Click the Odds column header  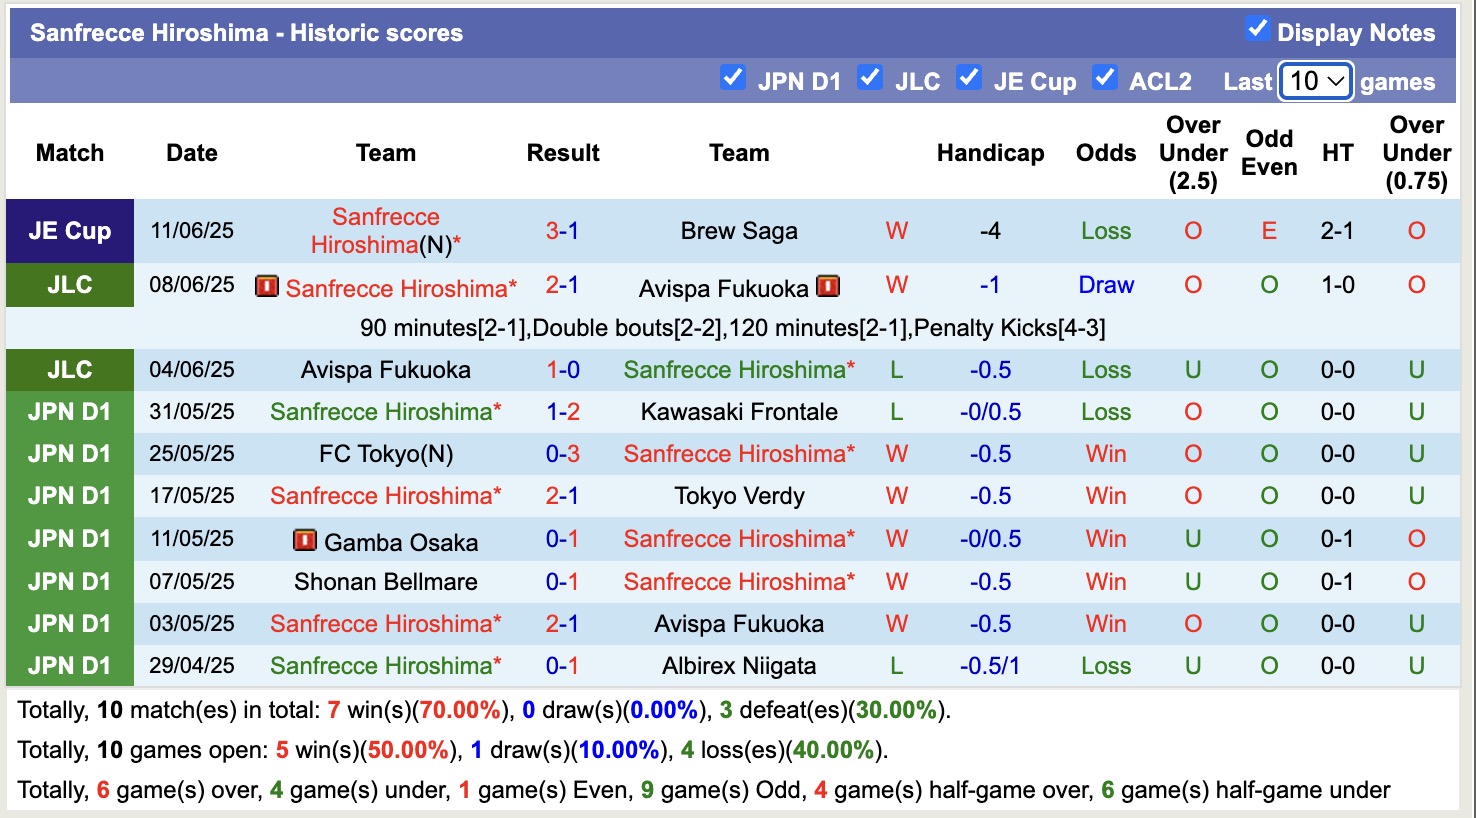[1105, 152]
